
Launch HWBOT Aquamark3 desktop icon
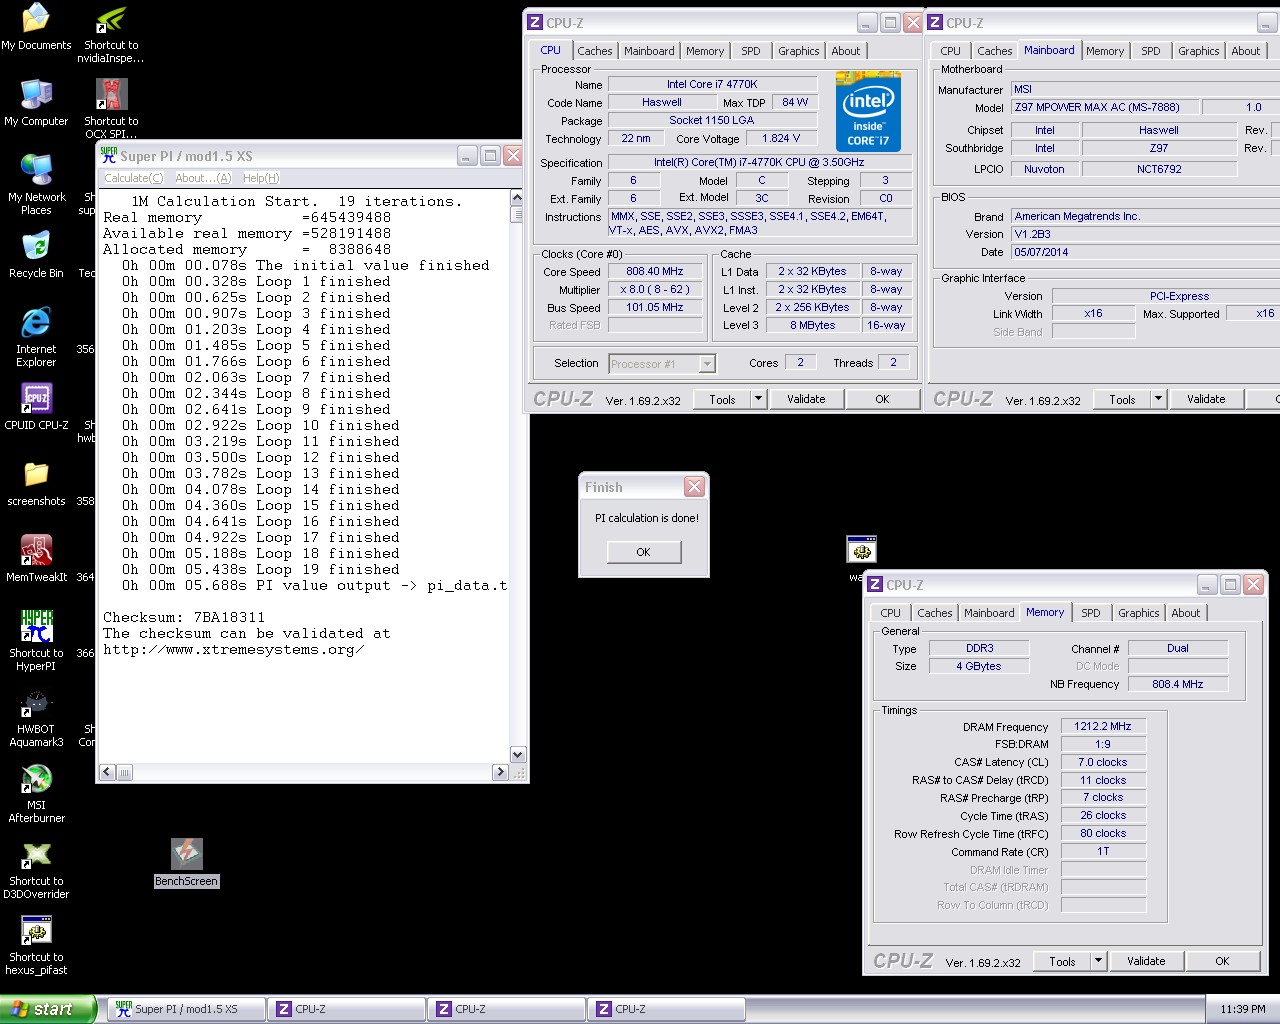[36, 717]
